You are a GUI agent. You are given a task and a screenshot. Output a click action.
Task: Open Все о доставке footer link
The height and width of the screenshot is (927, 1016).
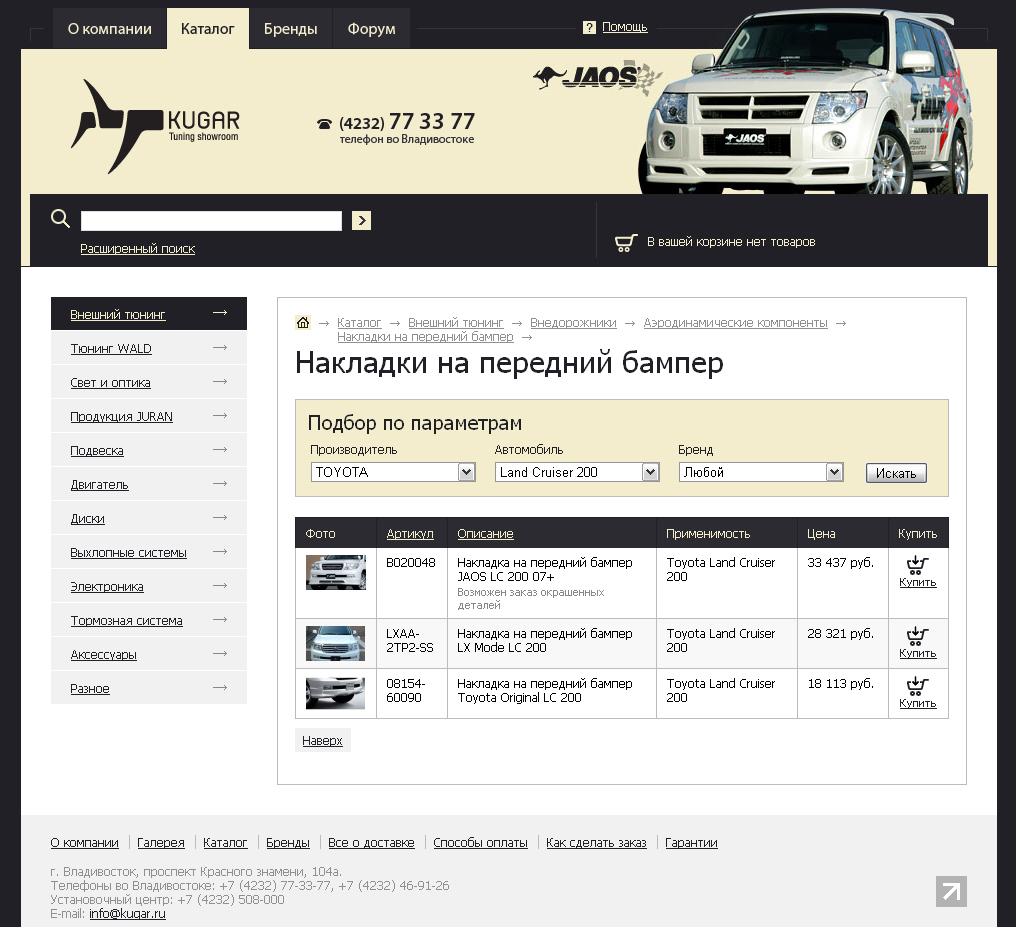[371, 843]
